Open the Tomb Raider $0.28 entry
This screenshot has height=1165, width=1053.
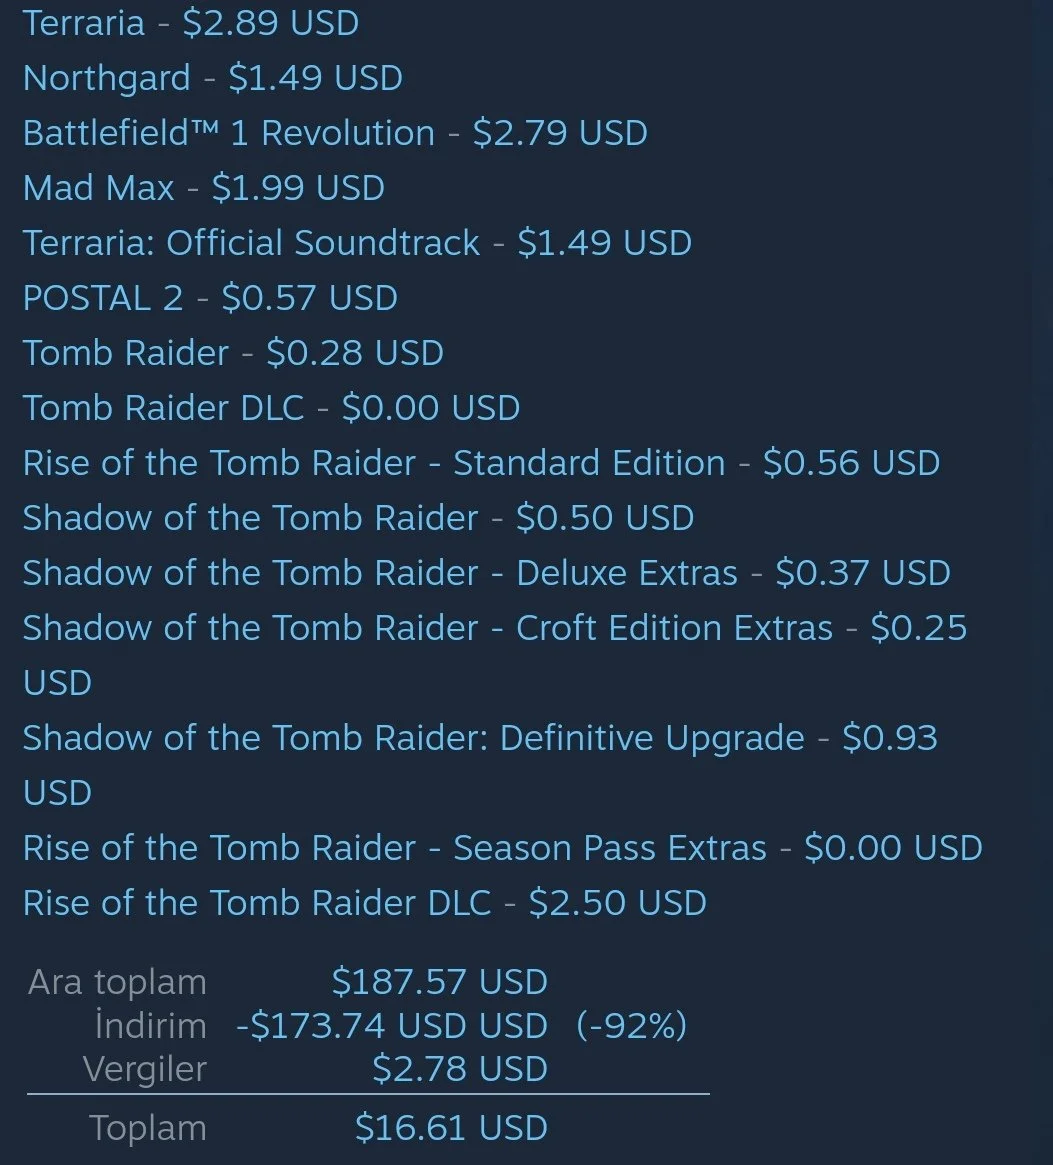tap(233, 353)
